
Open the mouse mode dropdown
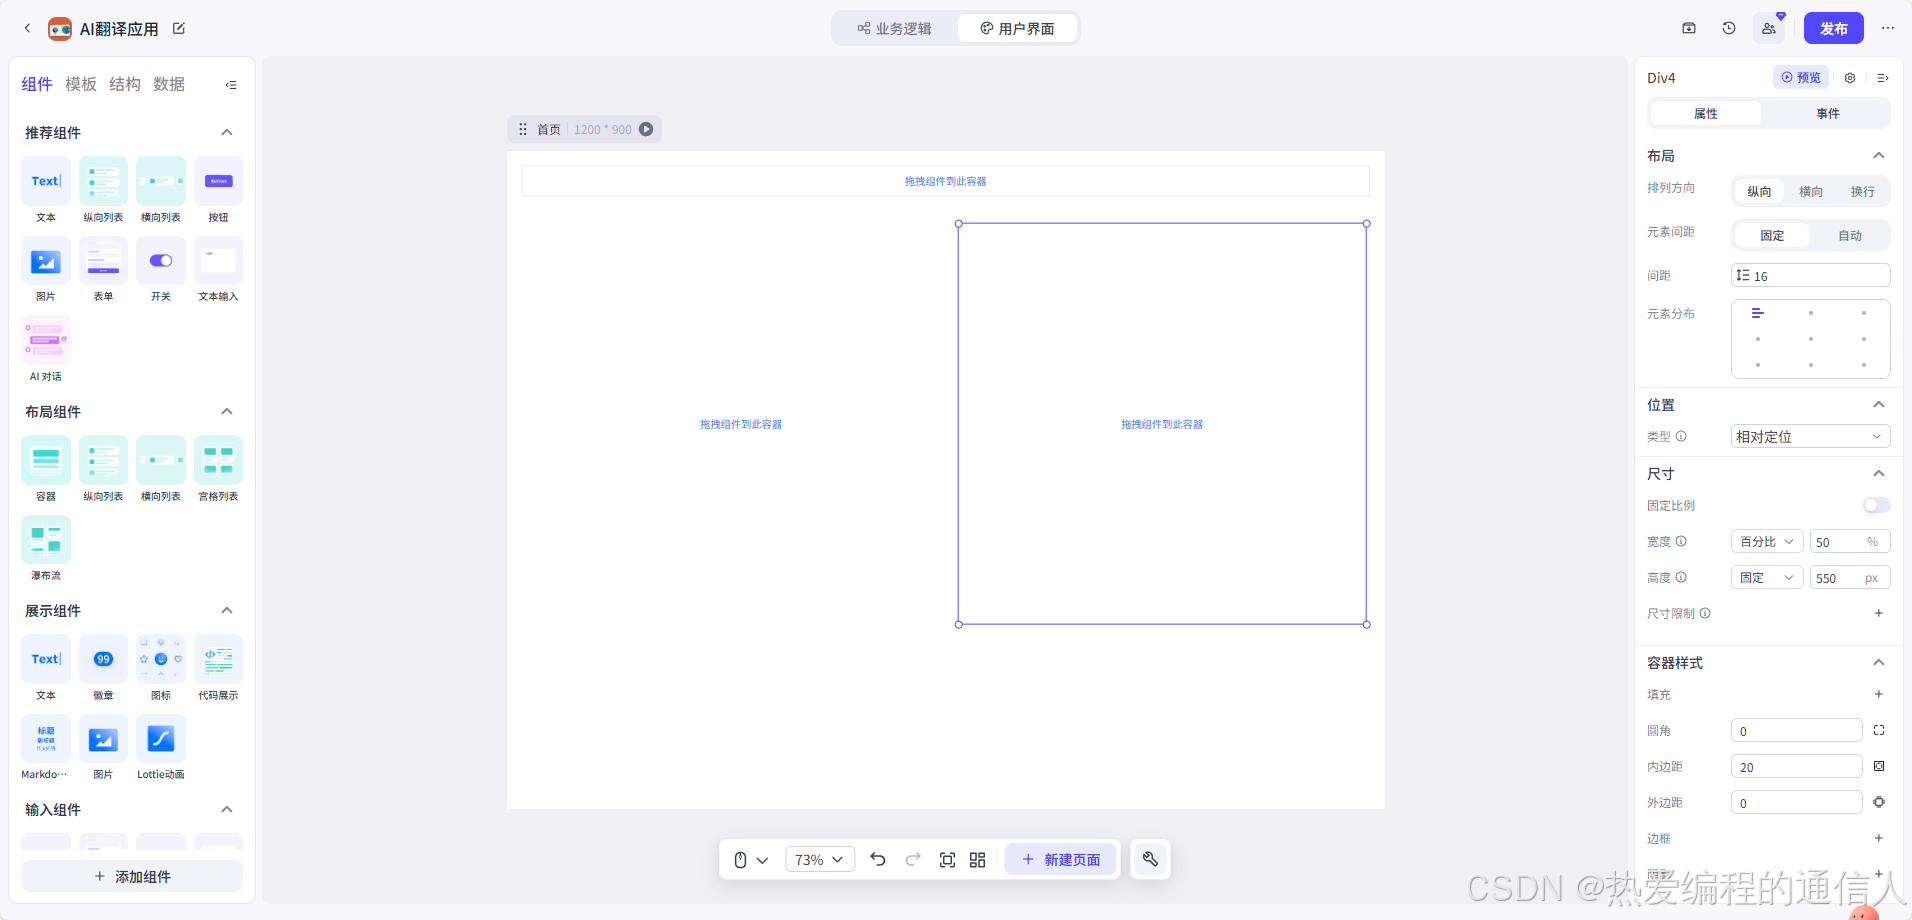pyautogui.click(x=750, y=859)
